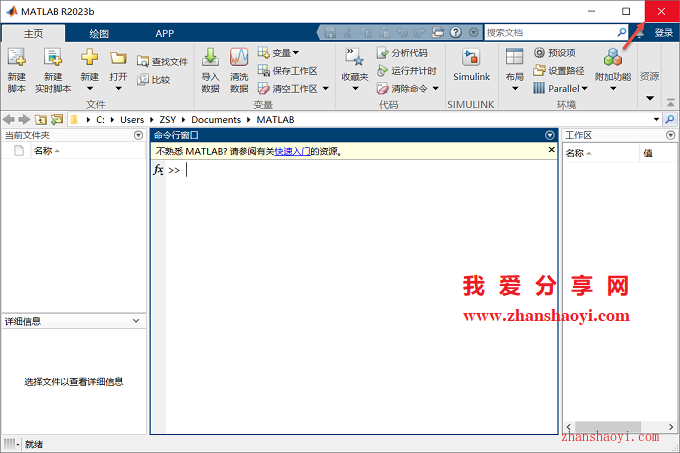680x453 pixels.
Task: Click the navigate Back arrow
Action: pyautogui.click(x=9, y=119)
